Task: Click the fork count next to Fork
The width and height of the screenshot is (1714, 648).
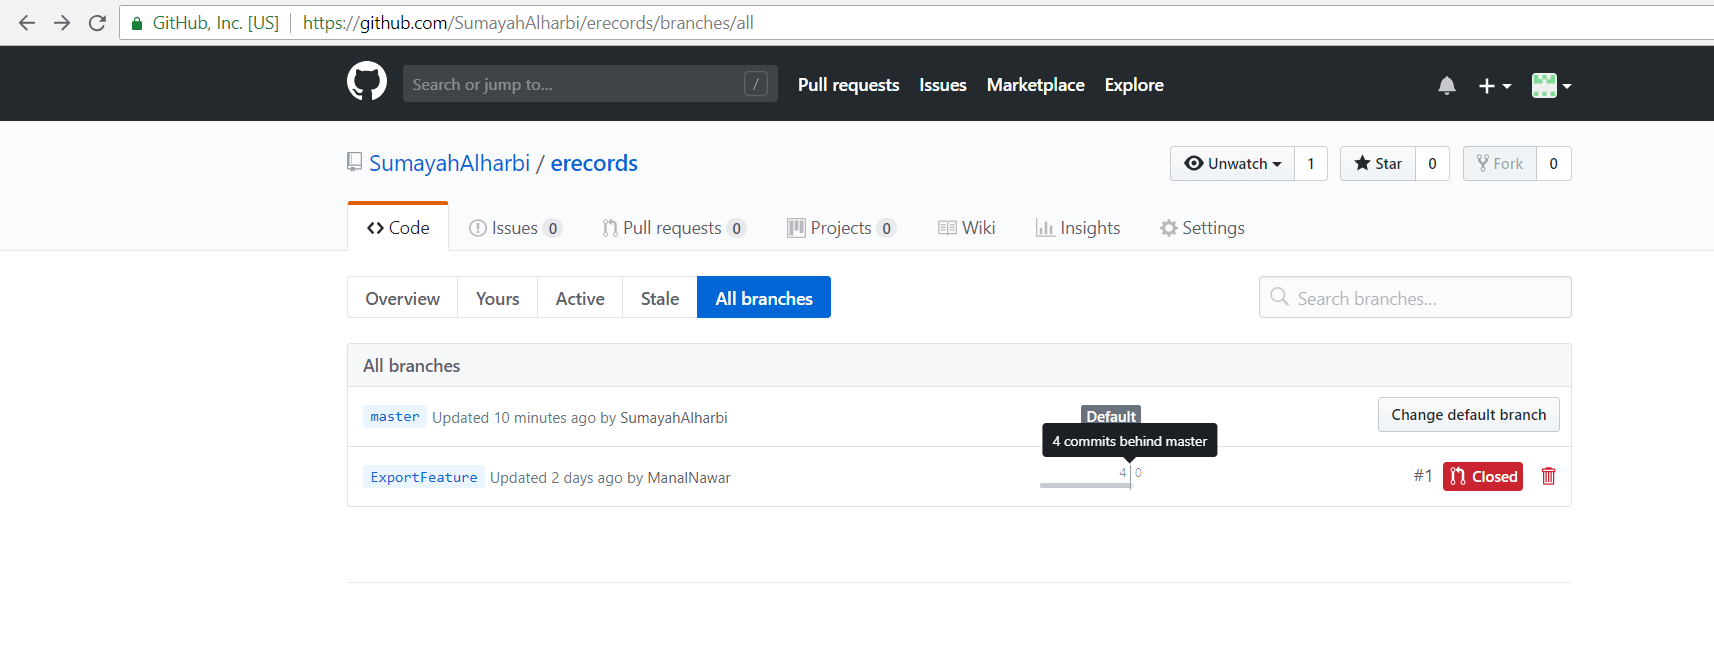Action: [1553, 164]
